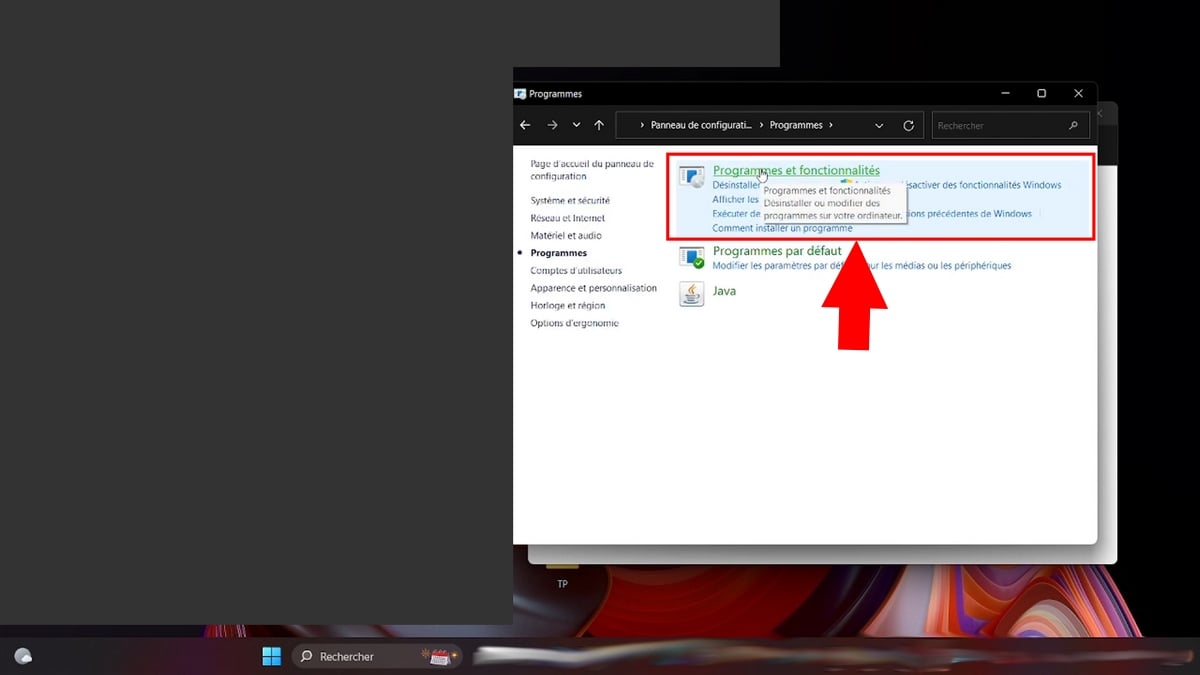Open the Windows Start menu
Screen dimensions: 1200x675
coord(271,656)
